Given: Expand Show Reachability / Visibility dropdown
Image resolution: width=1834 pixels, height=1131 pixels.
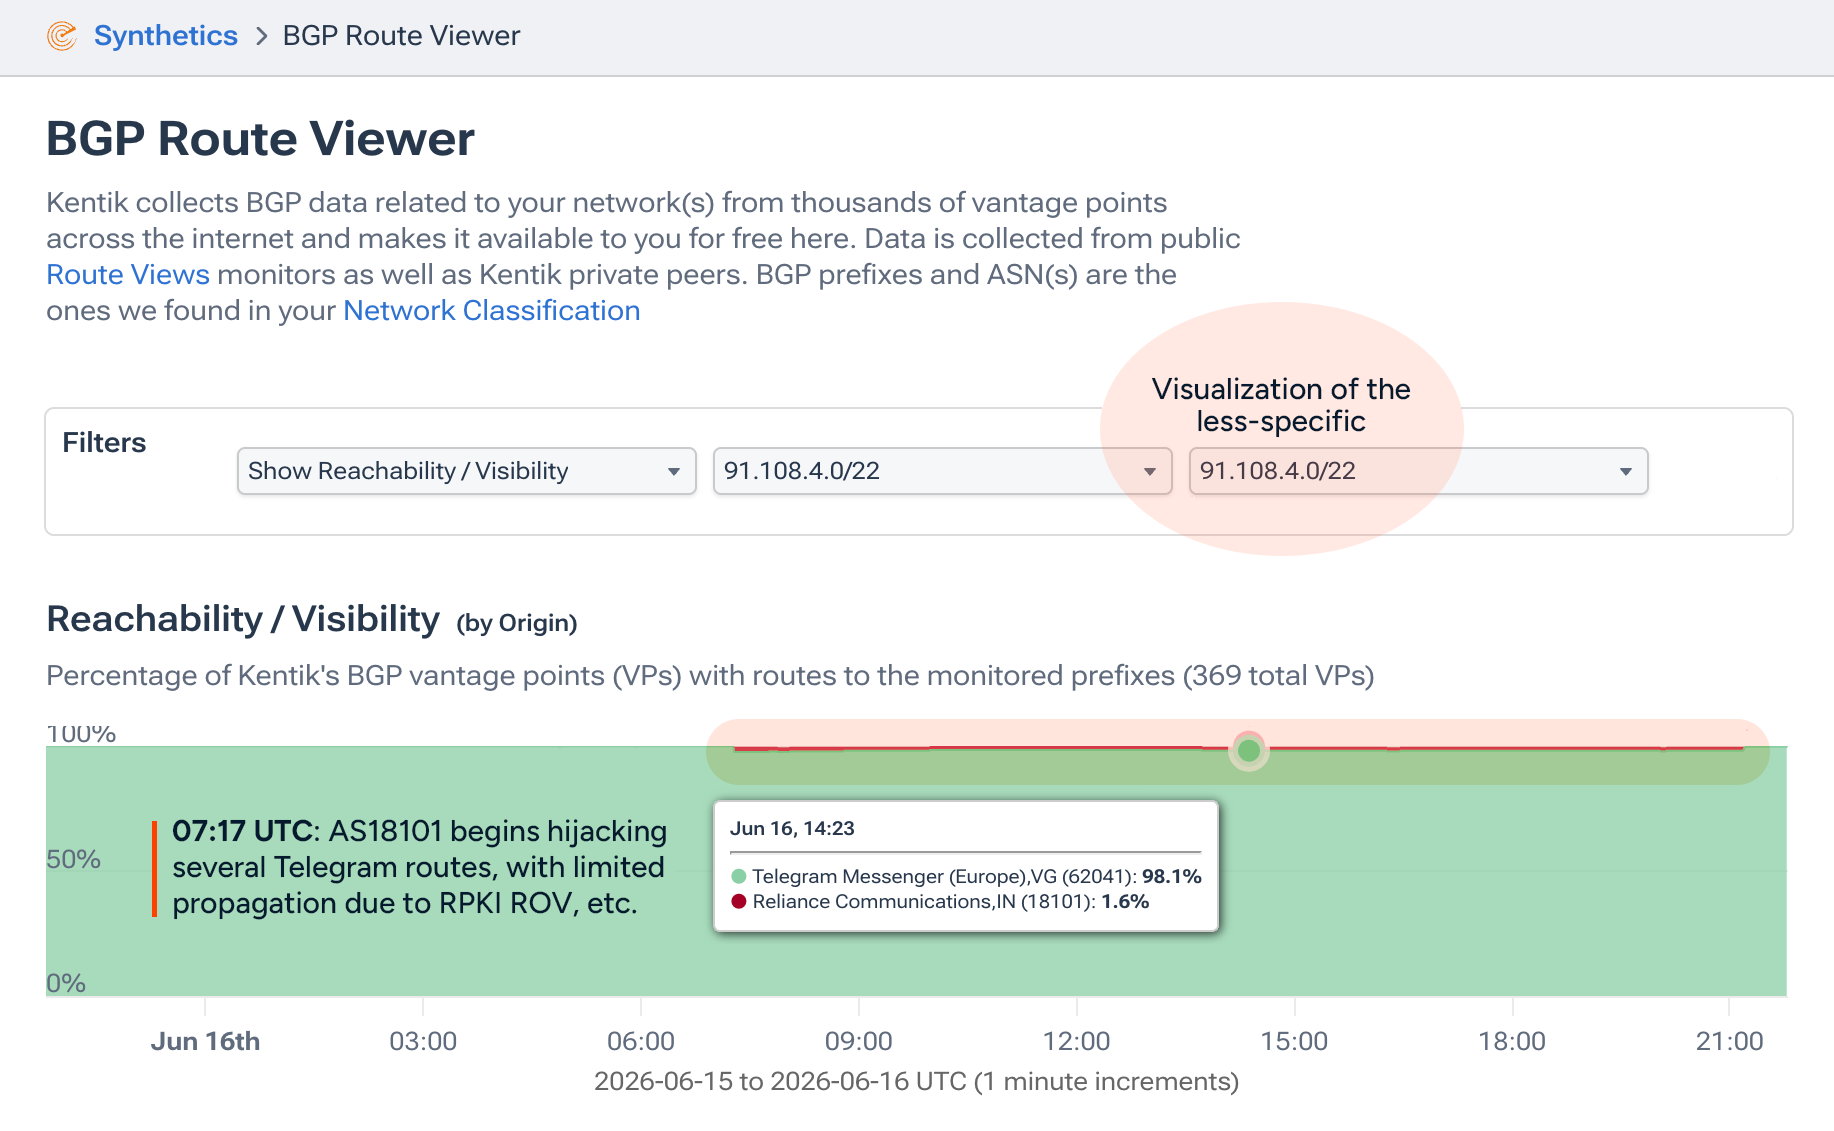Looking at the screenshot, I should [x=466, y=471].
